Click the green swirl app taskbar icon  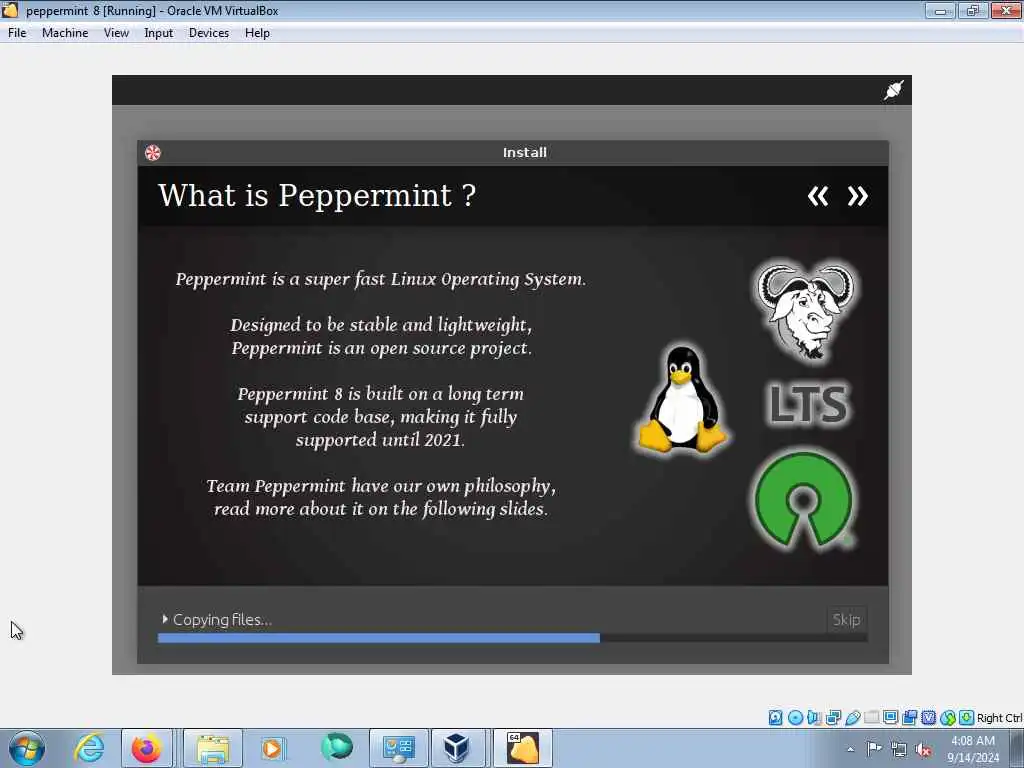pos(337,747)
